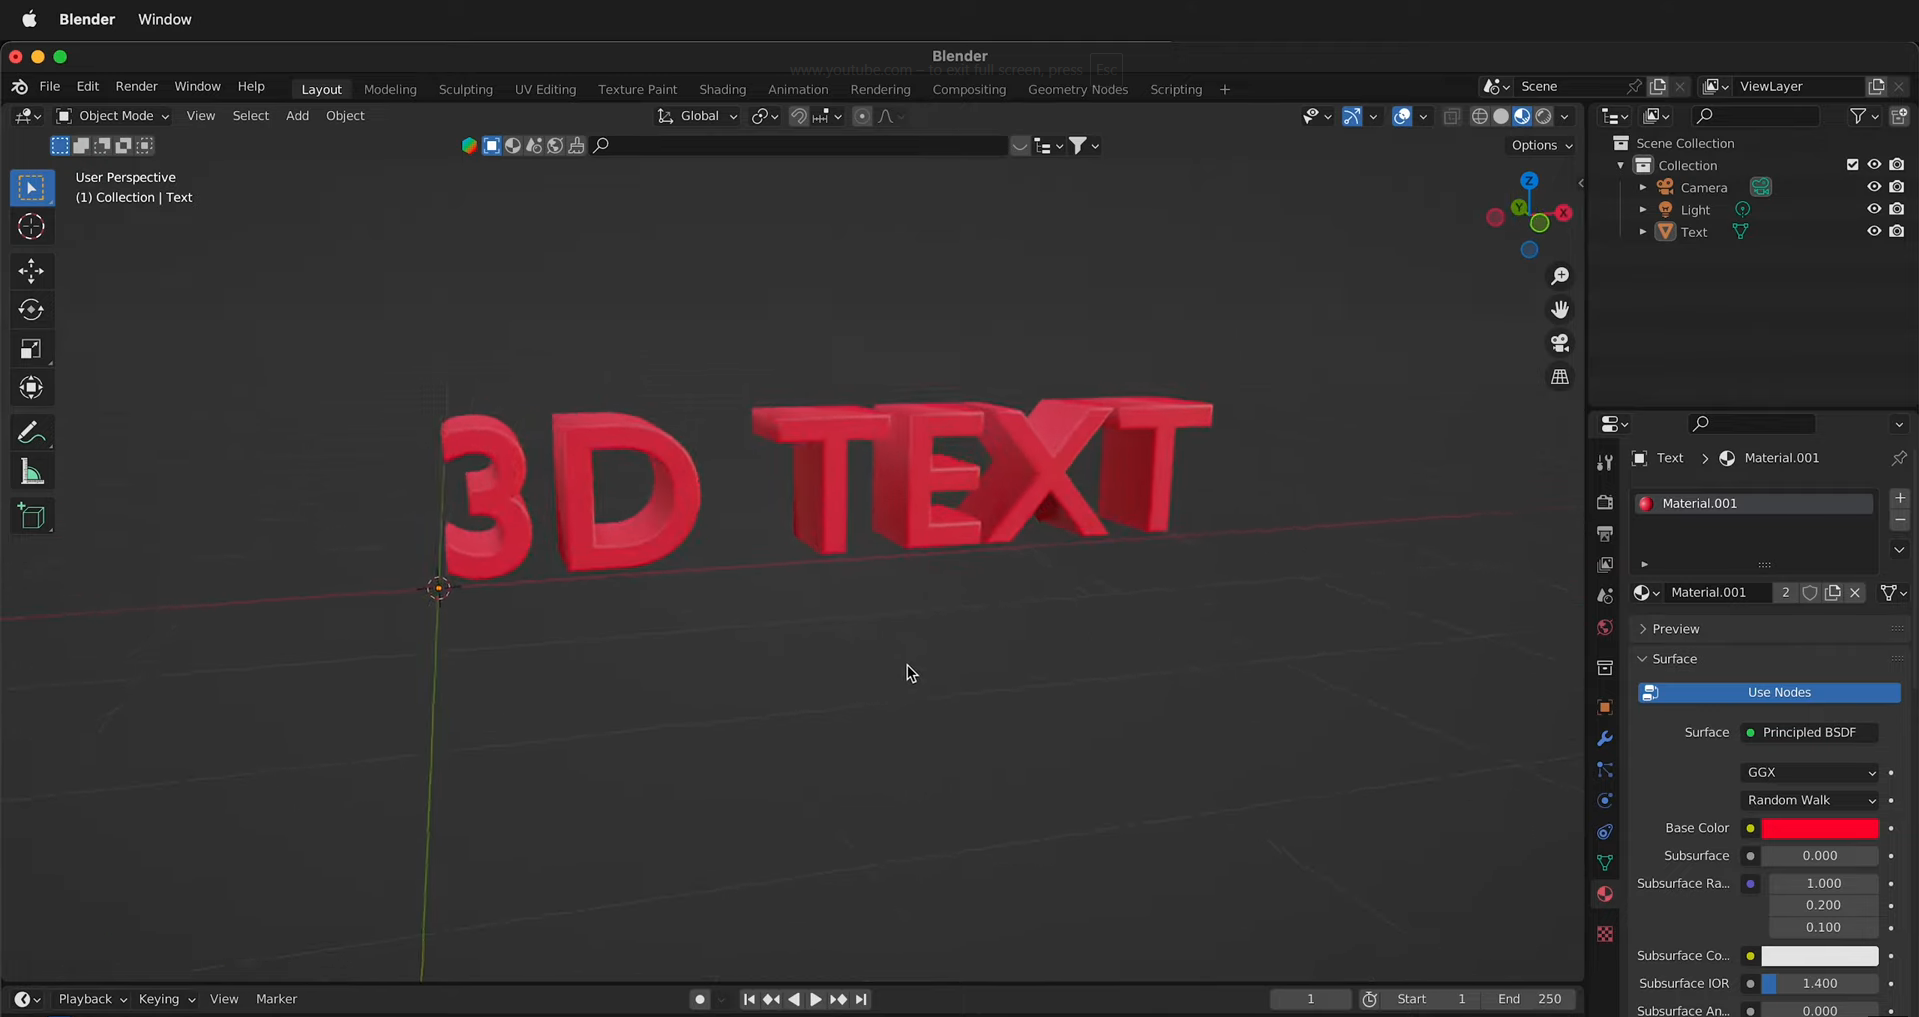
Task: Click the white Subsurface Color swatch
Action: coord(1820,956)
